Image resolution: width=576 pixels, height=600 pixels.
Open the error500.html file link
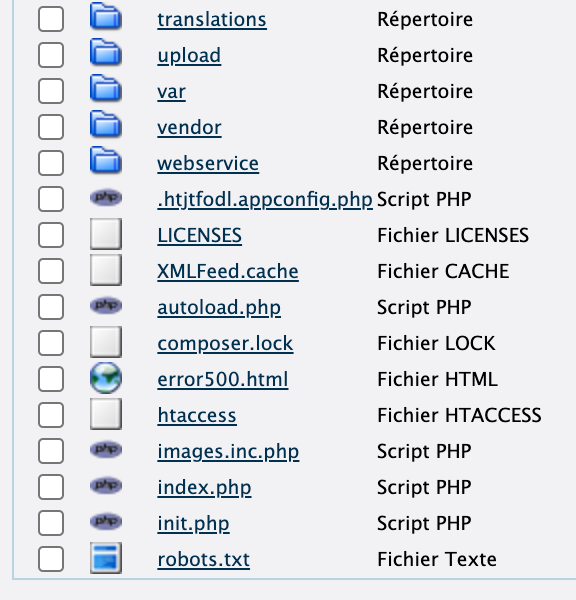[x=223, y=380]
